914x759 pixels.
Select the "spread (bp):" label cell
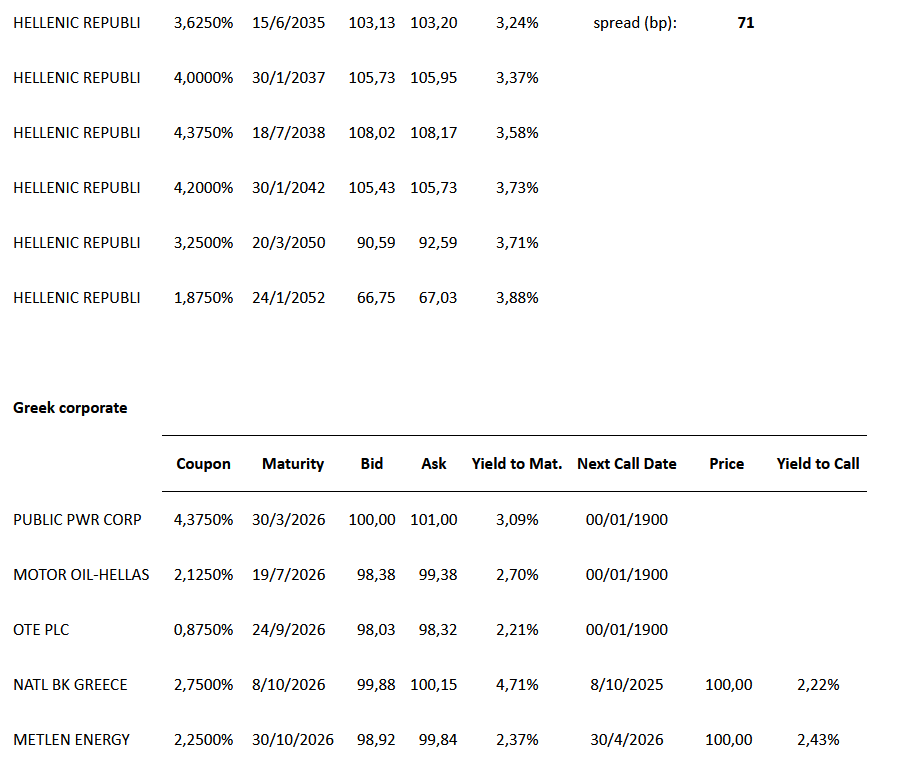coord(634,22)
